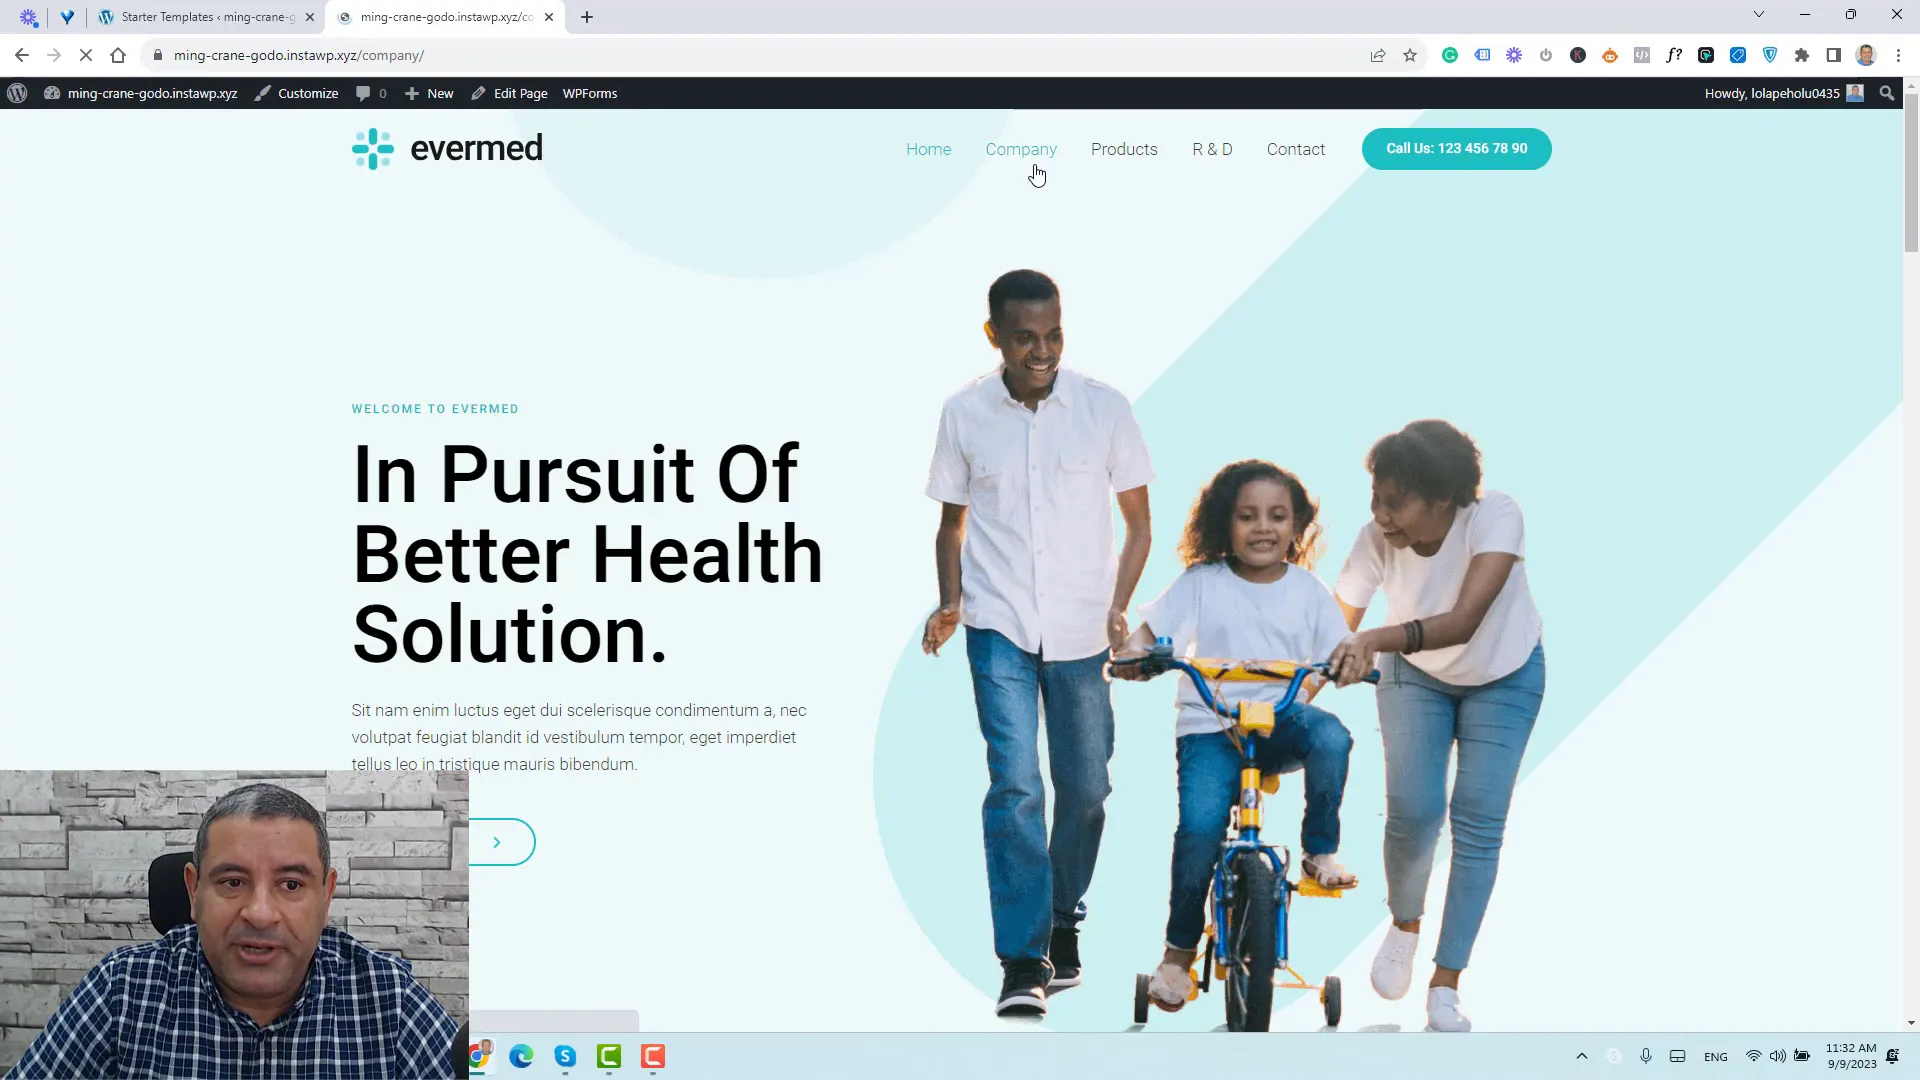This screenshot has height=1080, width=1920.
Task: Click the WPForms menu icon
Action: click(589, 94)
